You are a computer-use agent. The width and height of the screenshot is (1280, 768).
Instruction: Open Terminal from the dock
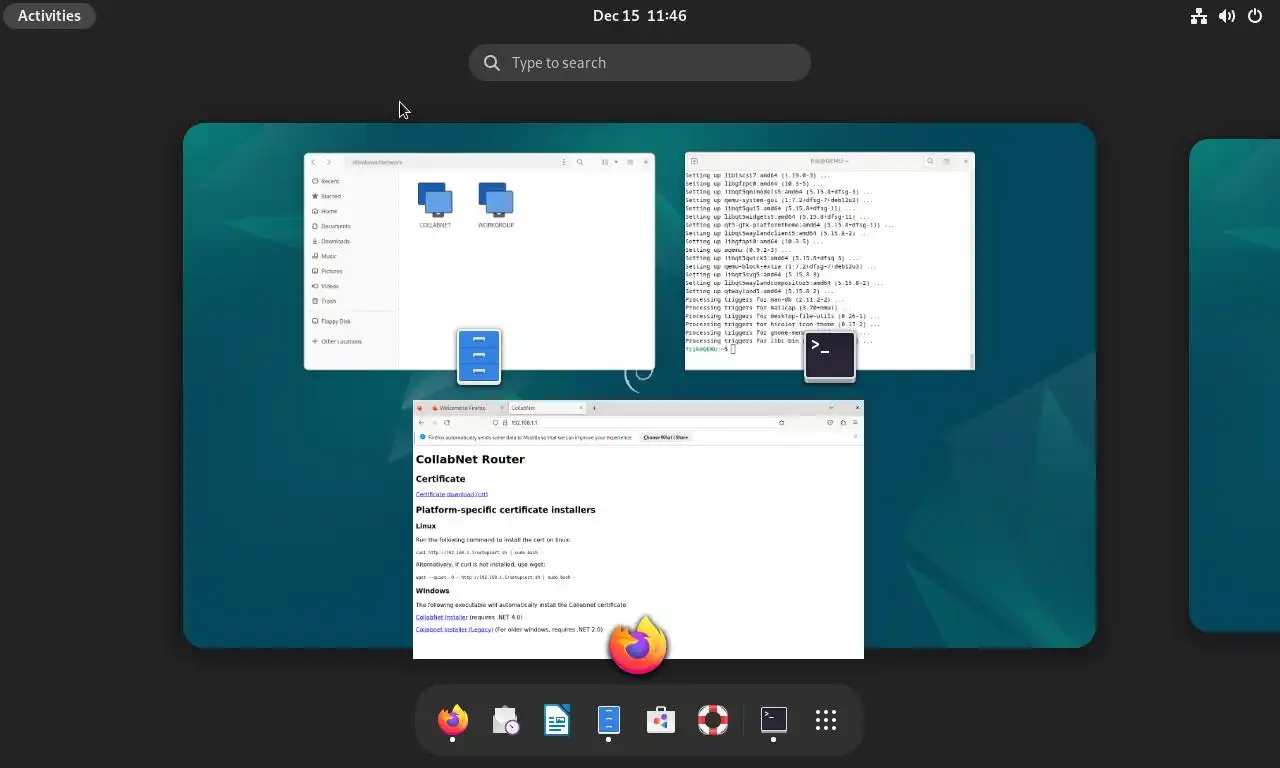[774, 720]
